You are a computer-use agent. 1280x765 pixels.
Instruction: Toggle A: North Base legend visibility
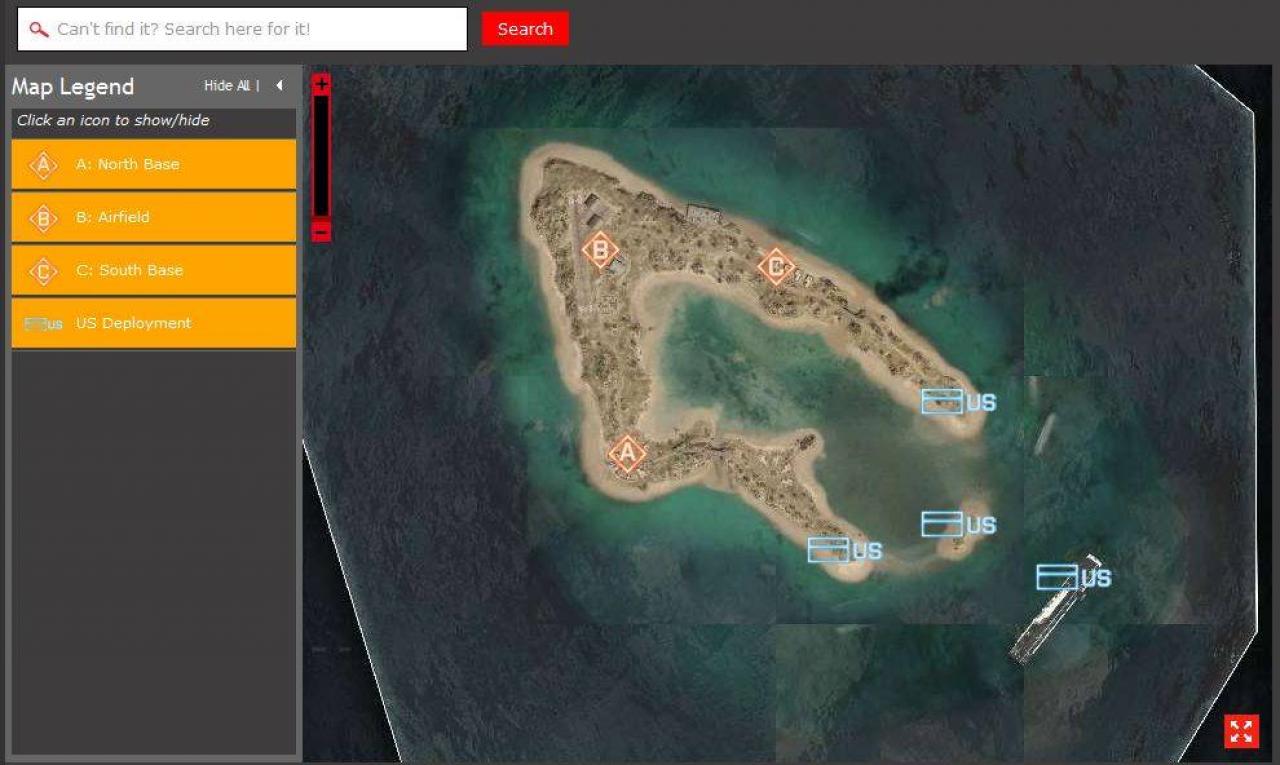pos(154,164)
